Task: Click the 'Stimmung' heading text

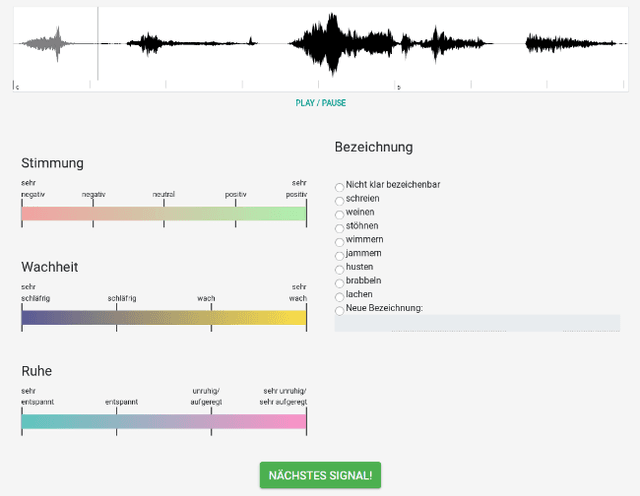Action: [x=52, y=163]
